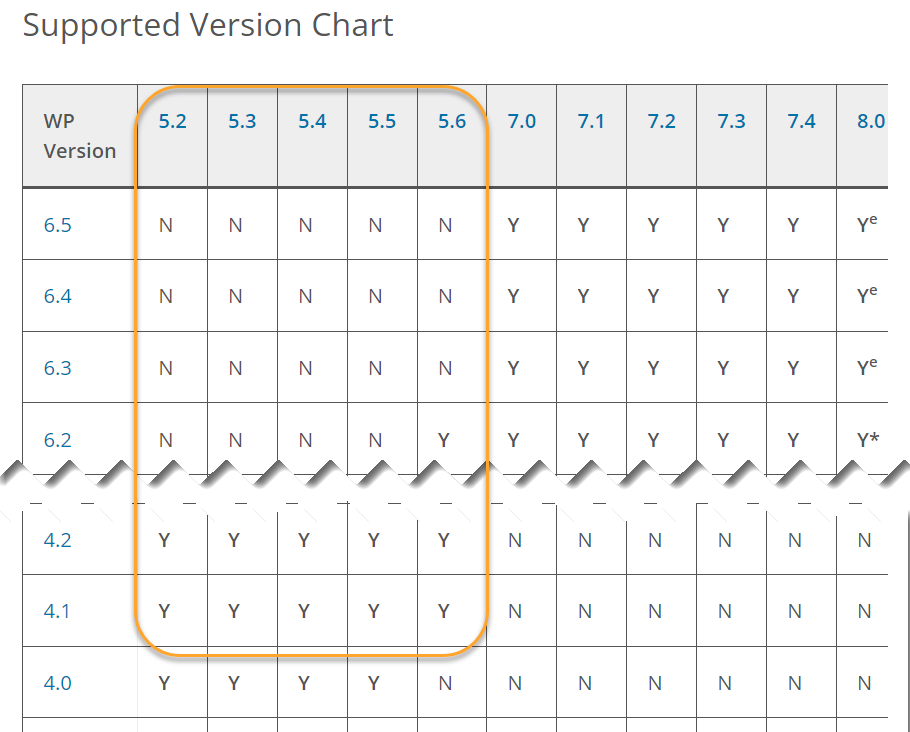Open the PHP 8.0 column header link

tap(871, 121)
